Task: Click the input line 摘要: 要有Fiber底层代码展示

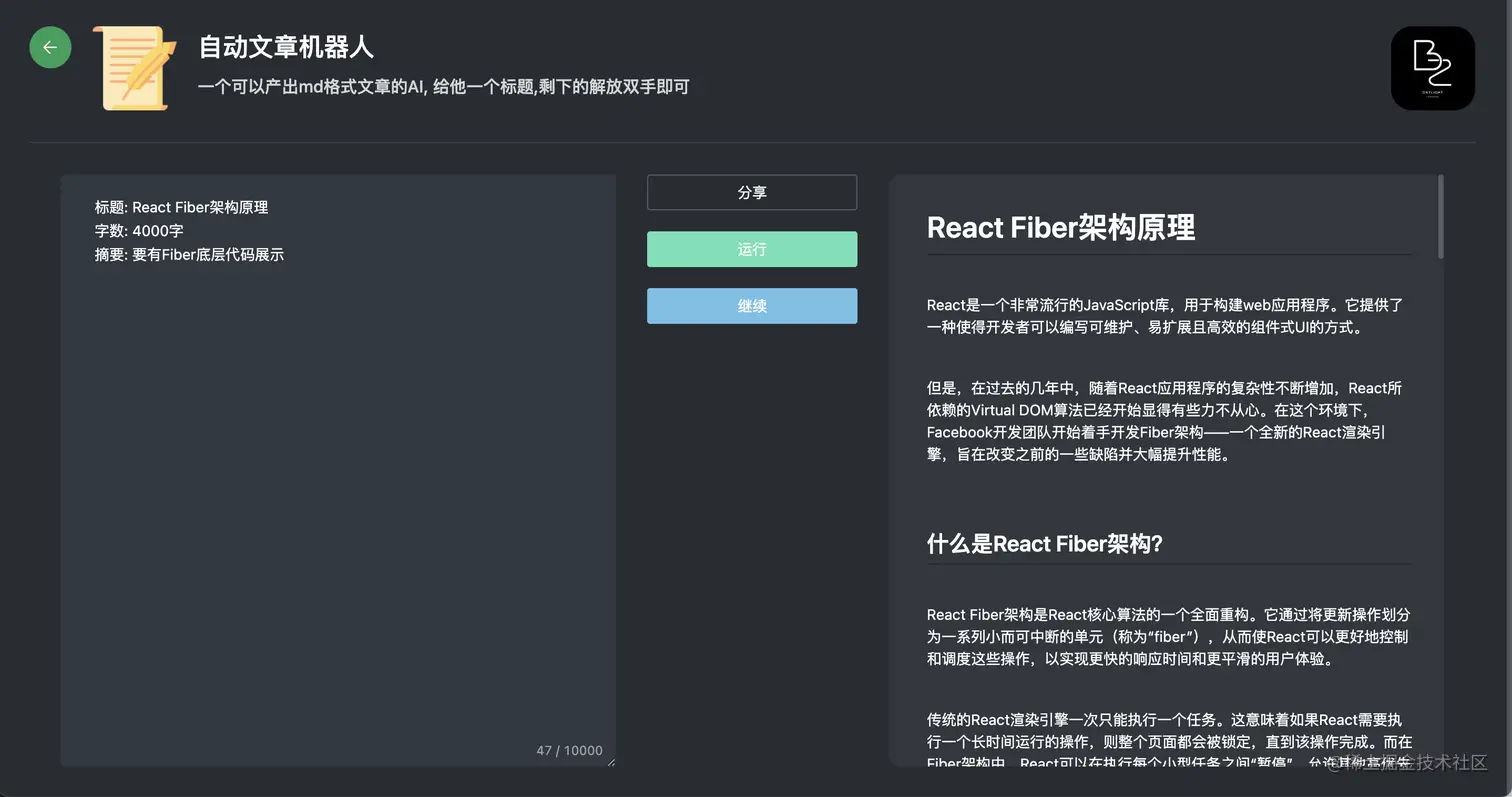Action: (190, 255)
